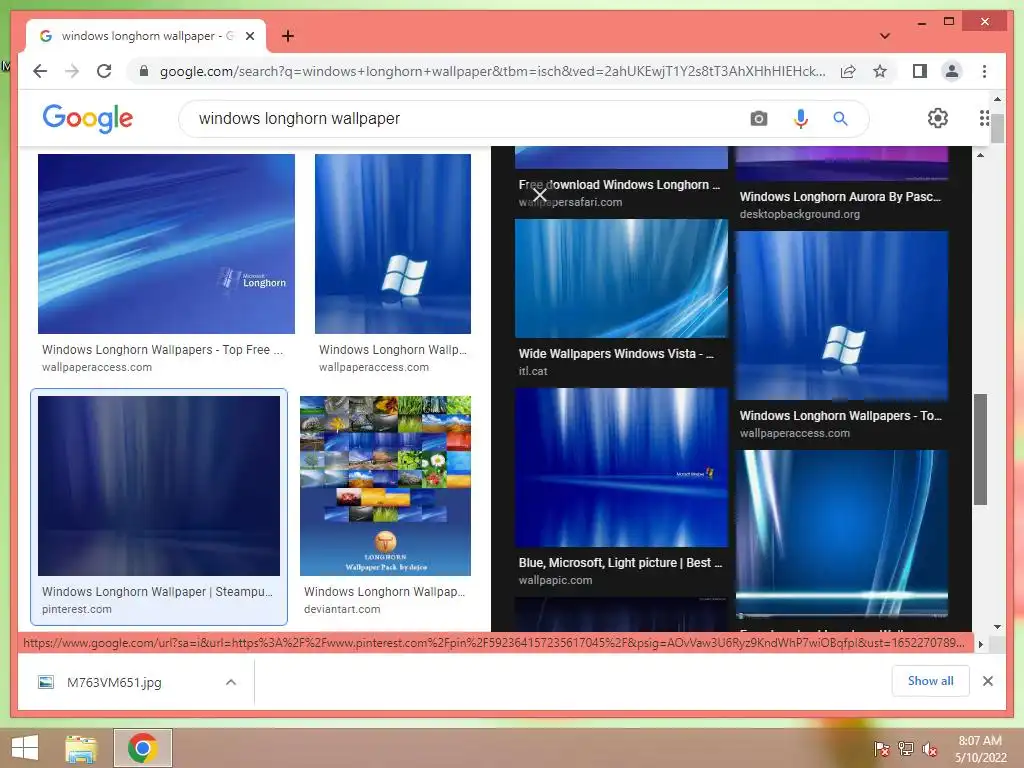Bookmark this page with the star

coord(880,71)
